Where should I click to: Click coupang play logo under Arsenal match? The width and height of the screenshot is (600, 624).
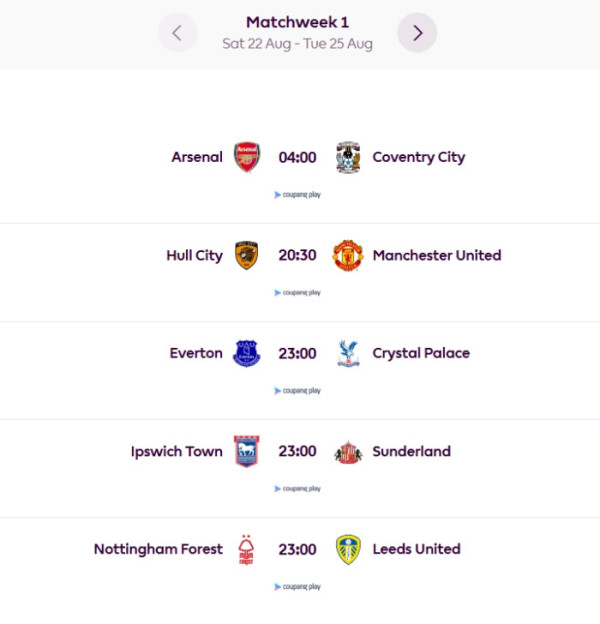point(297,195)
